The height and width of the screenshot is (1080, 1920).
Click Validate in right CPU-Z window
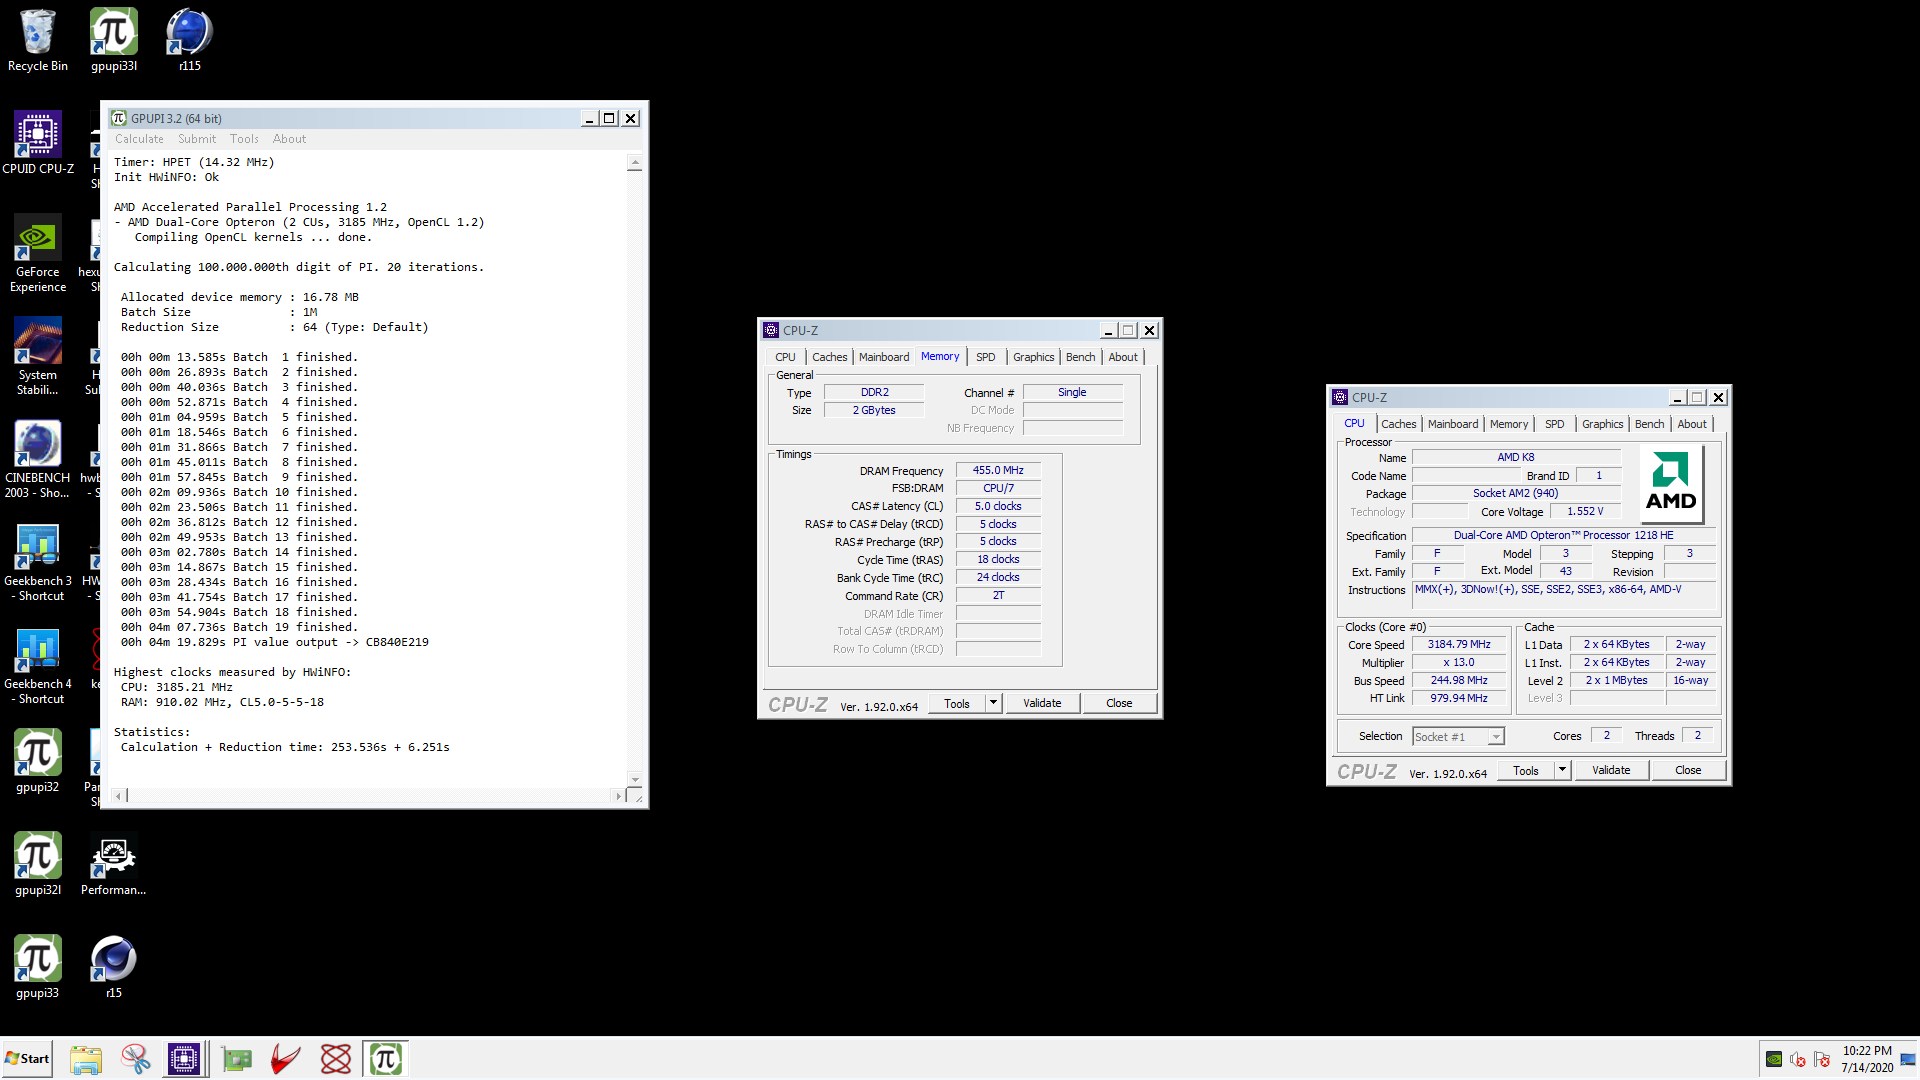click(1611, 770)
